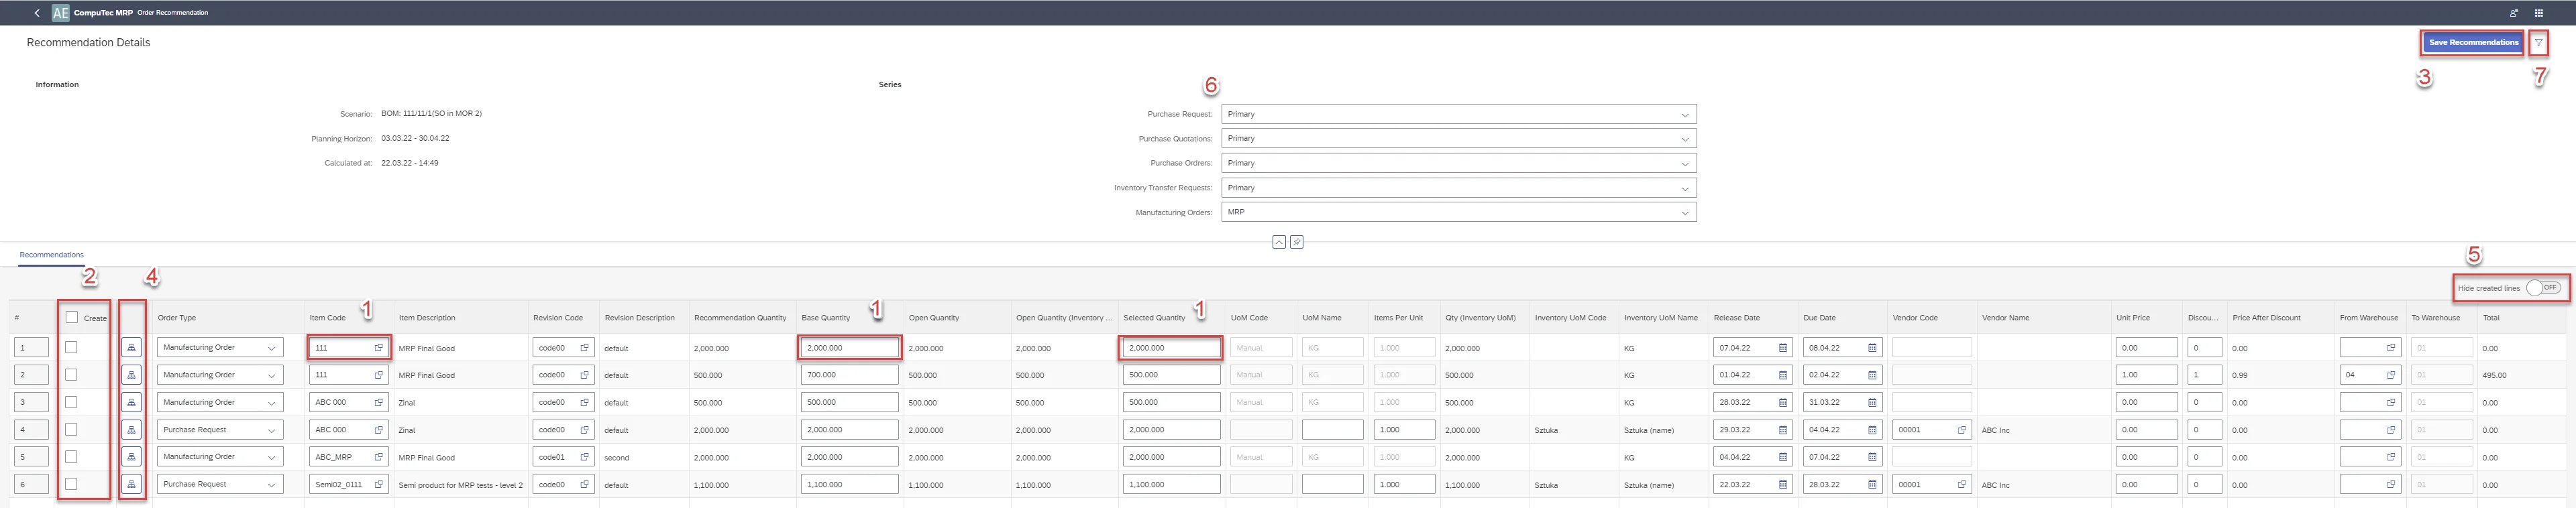
Task: Click the Selected Quantity field in row 1
Action: point(1169,348)
